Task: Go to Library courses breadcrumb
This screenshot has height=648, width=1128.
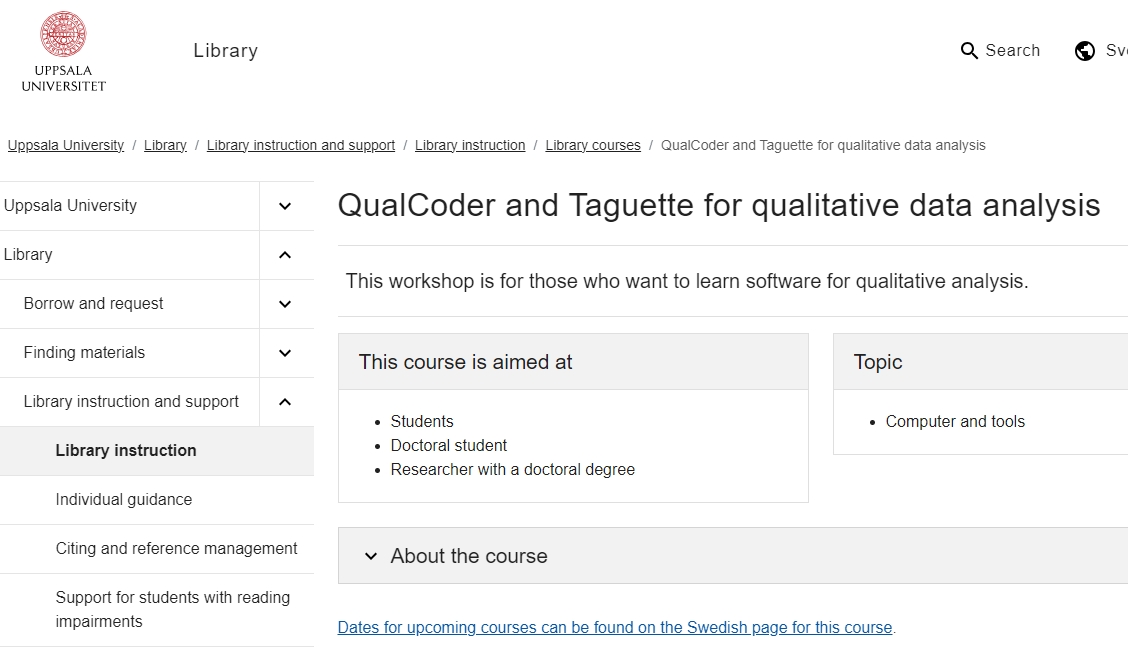Action: click(593, 146)
